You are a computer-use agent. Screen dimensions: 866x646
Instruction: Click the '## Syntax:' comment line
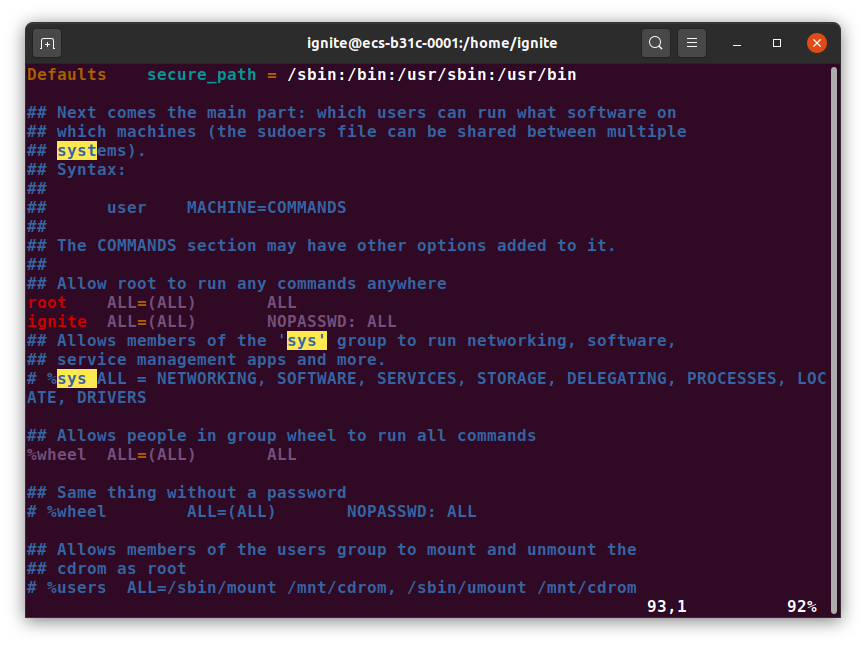pos(77,170)
